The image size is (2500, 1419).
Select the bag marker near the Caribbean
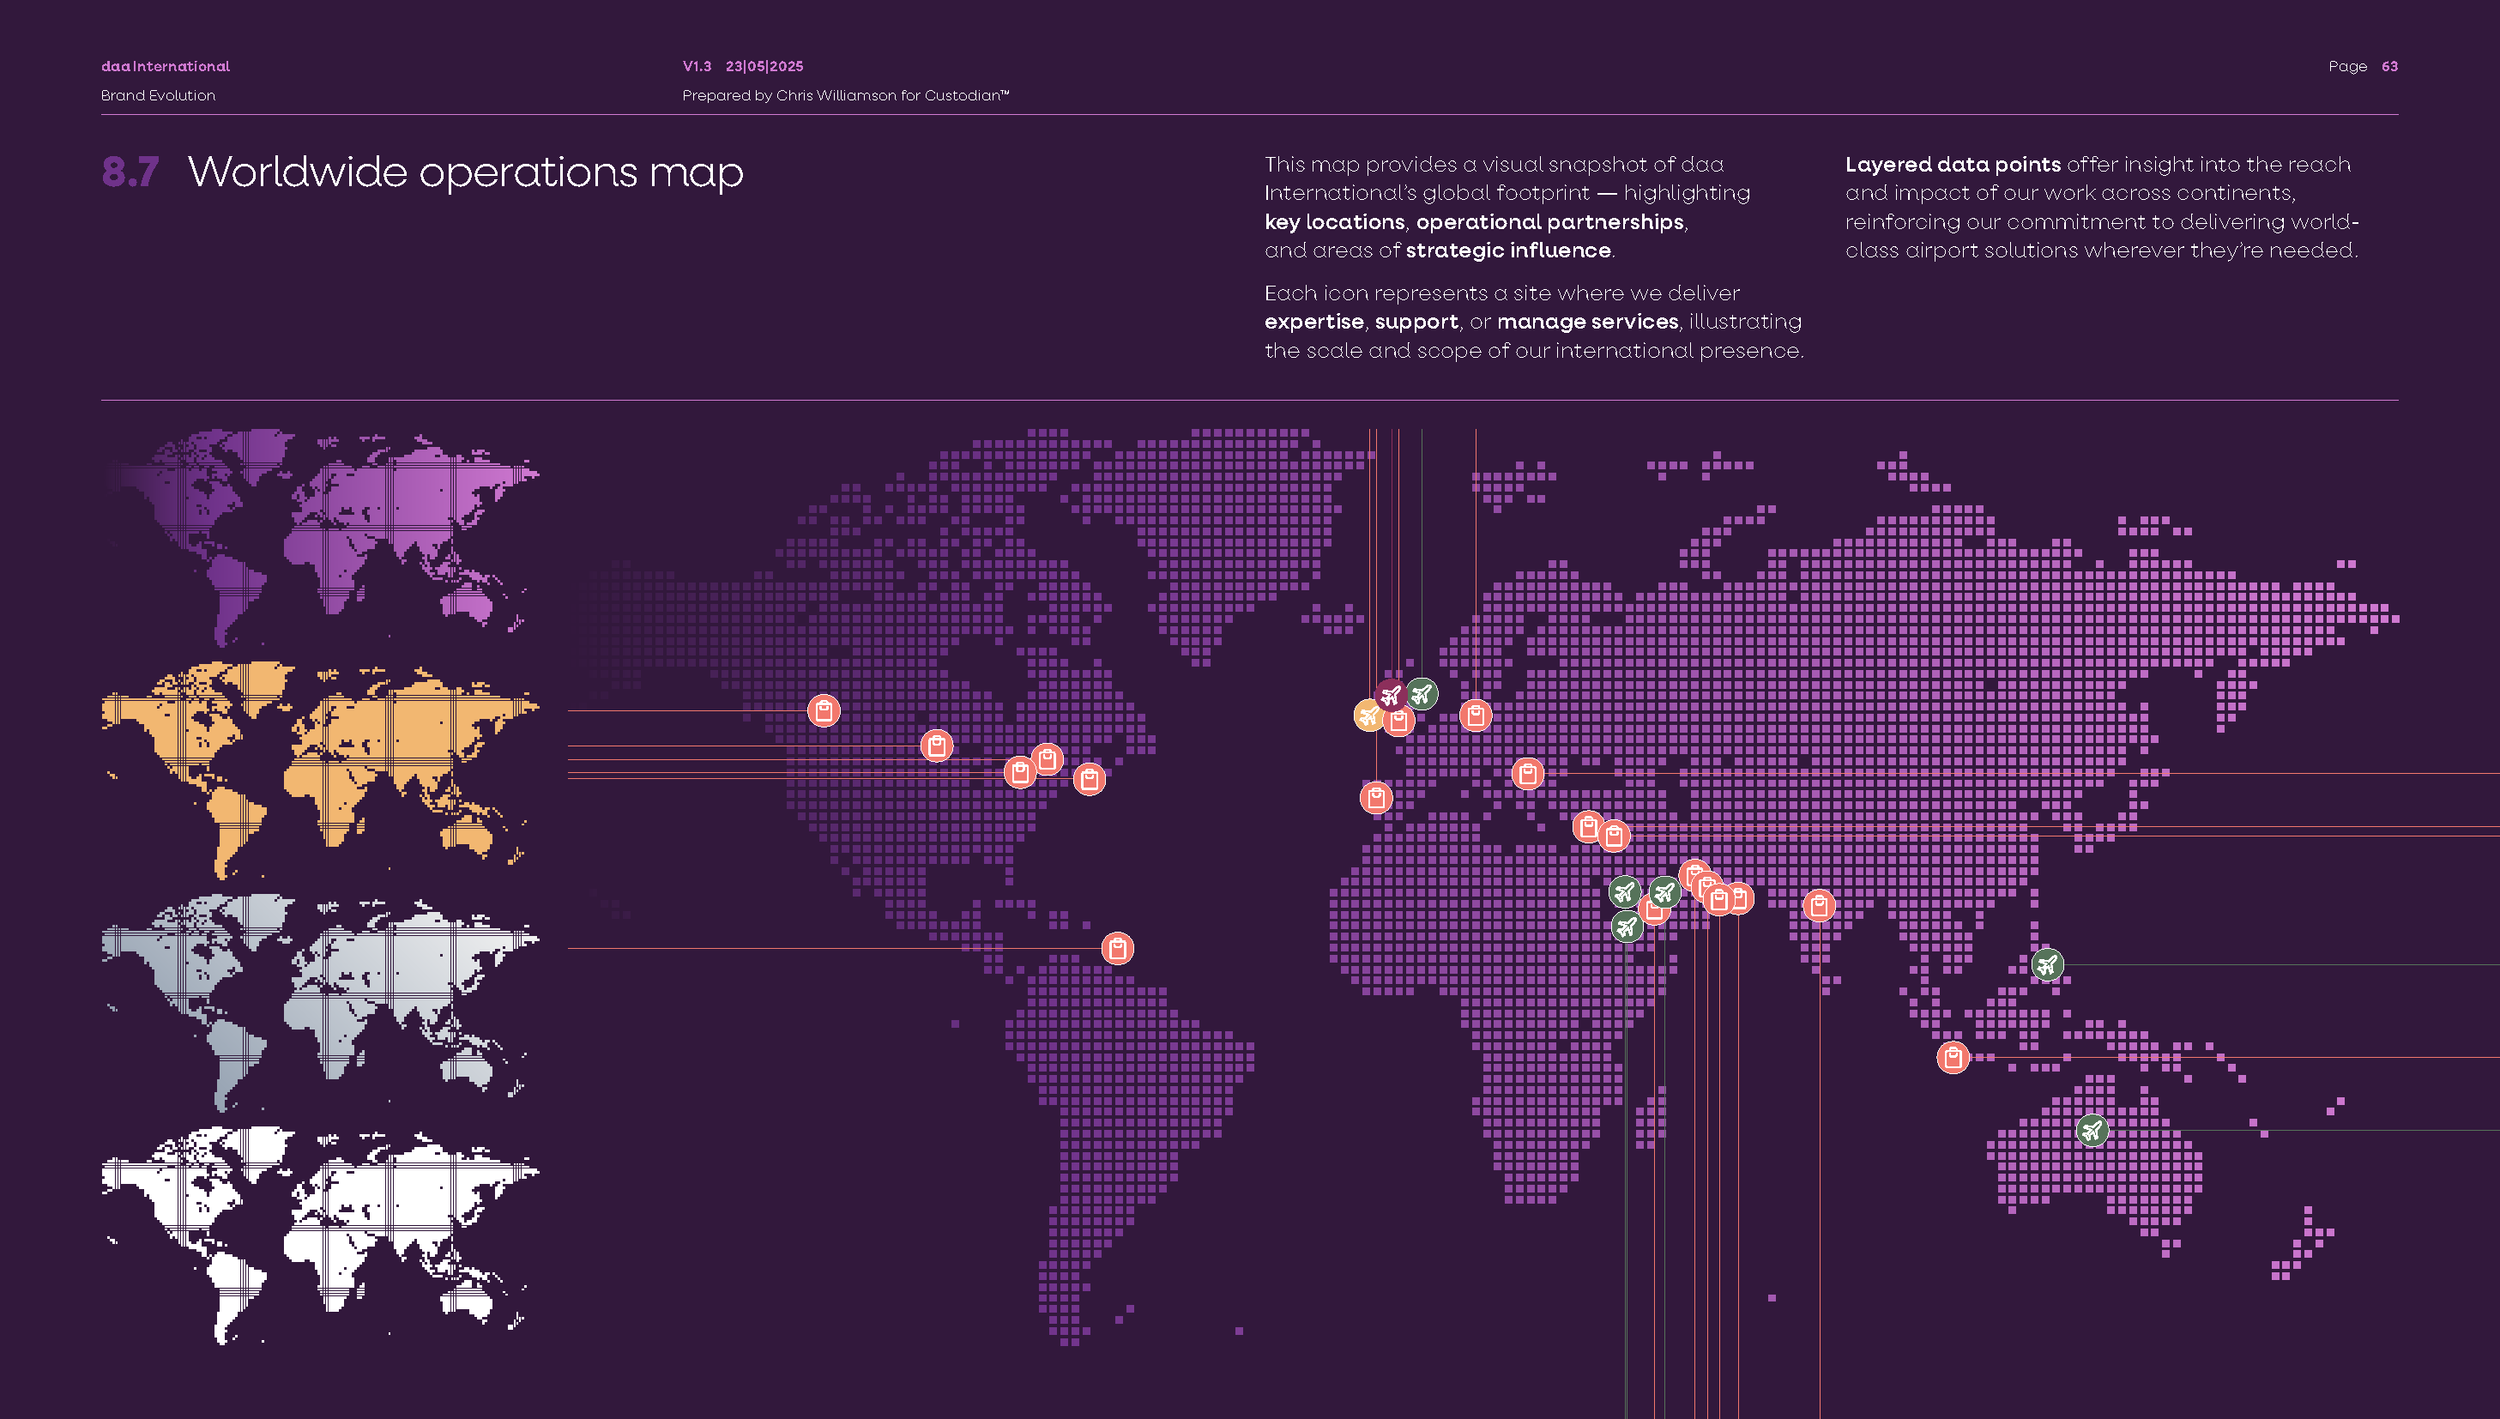coord(1118,948)
